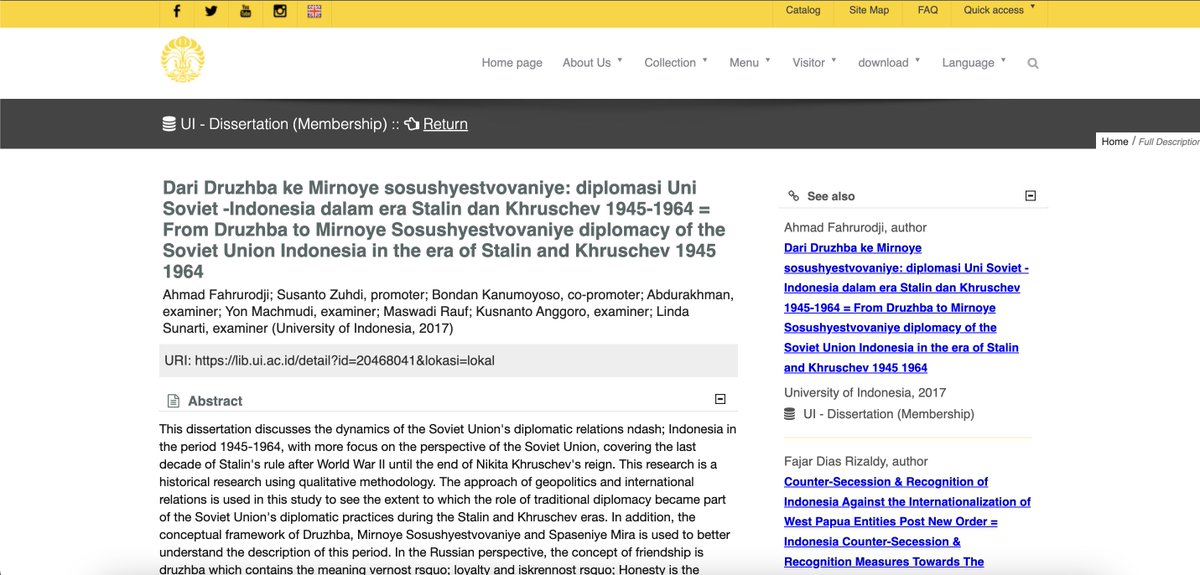The image size is (1200, 575).
Task: Open the FAQ link
Action: point(928,10)
